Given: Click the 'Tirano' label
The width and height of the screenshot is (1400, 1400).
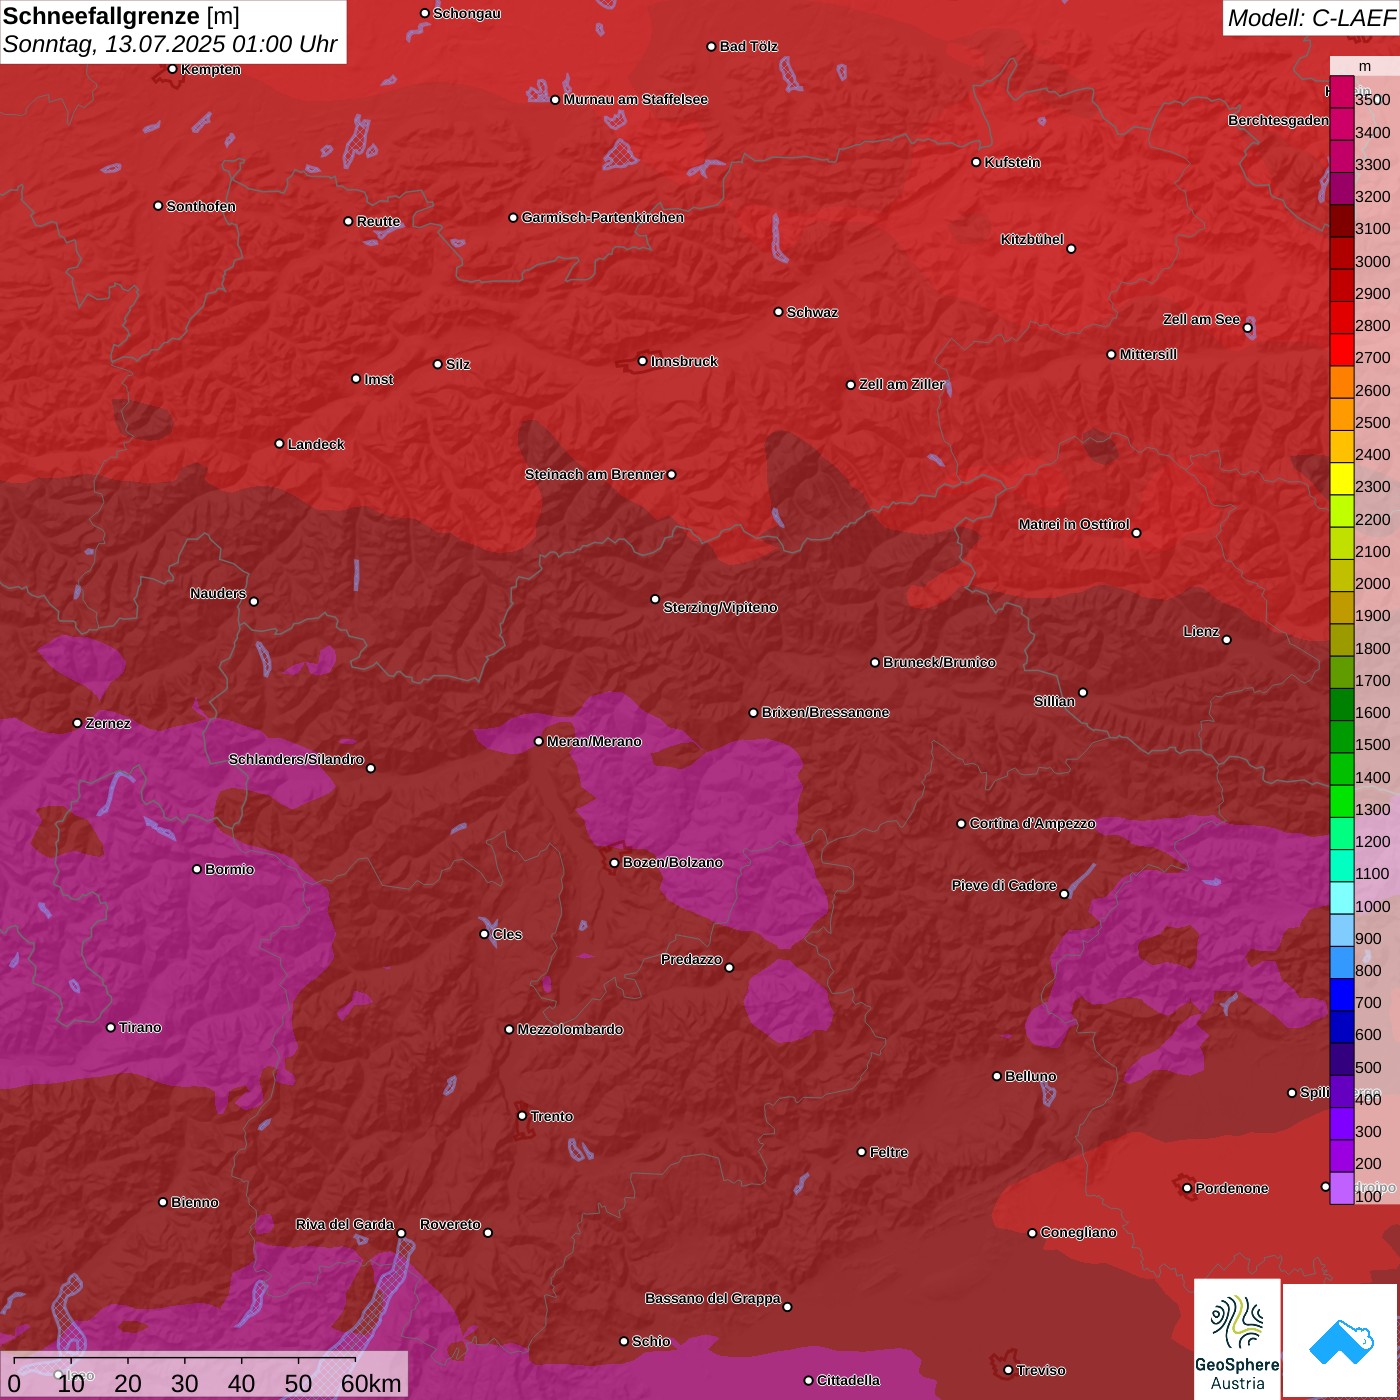Looking at the screenshot, I should [140, 1028].
